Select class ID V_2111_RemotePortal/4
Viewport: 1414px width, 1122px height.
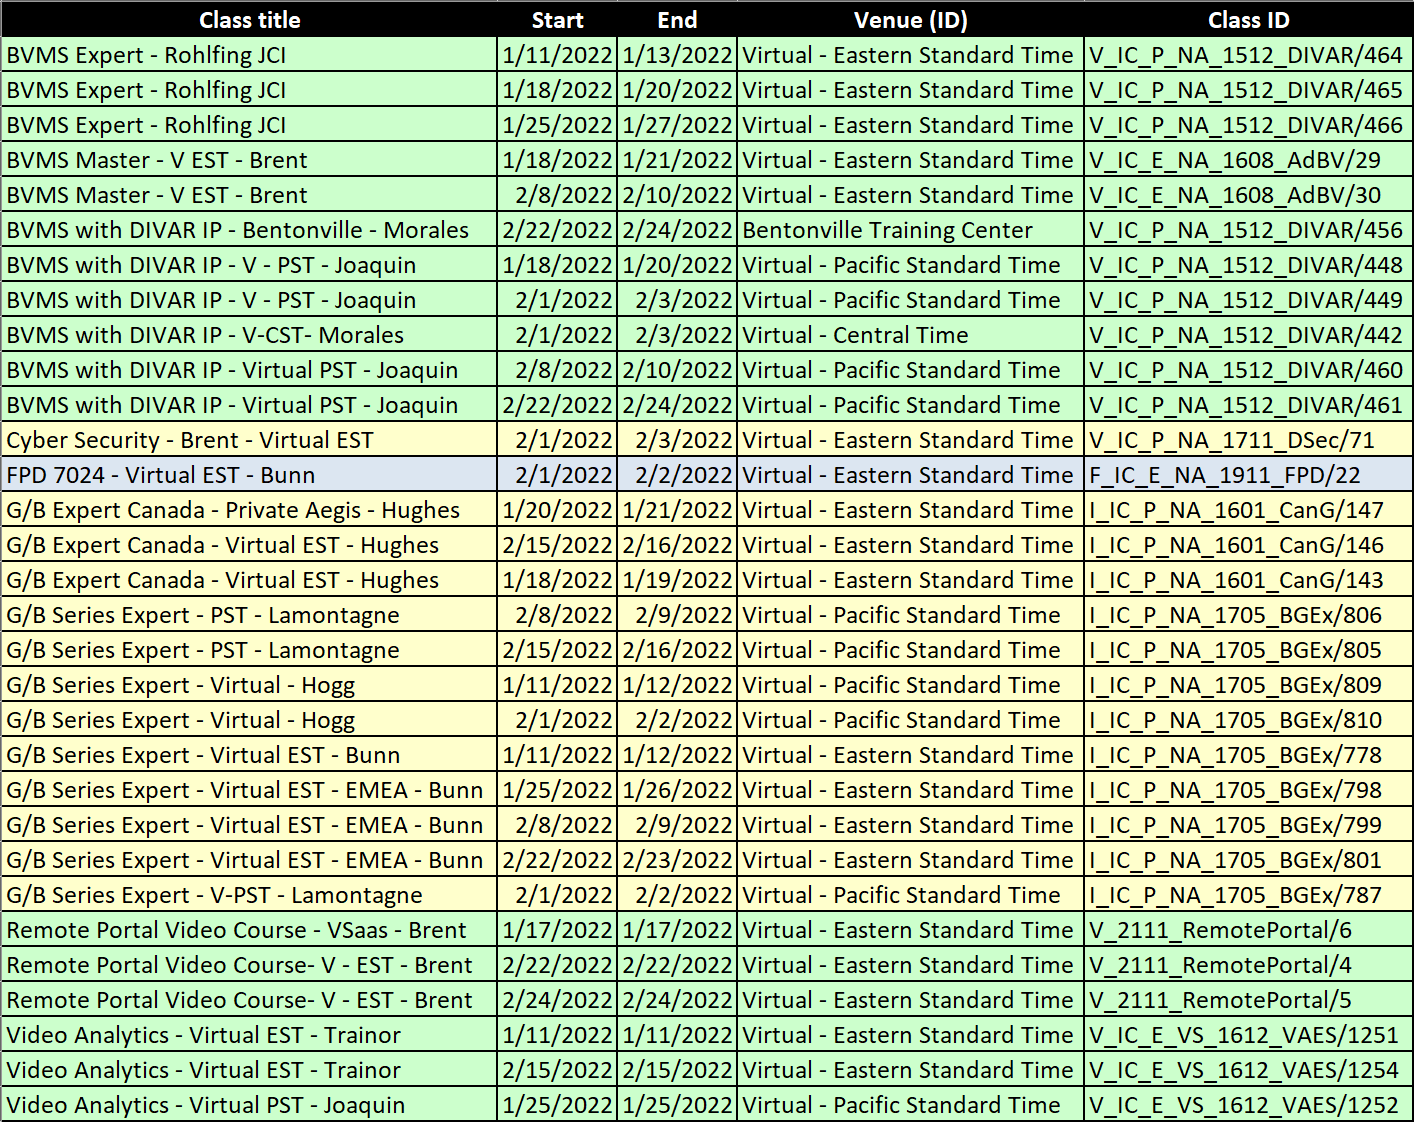(1248, 965)
